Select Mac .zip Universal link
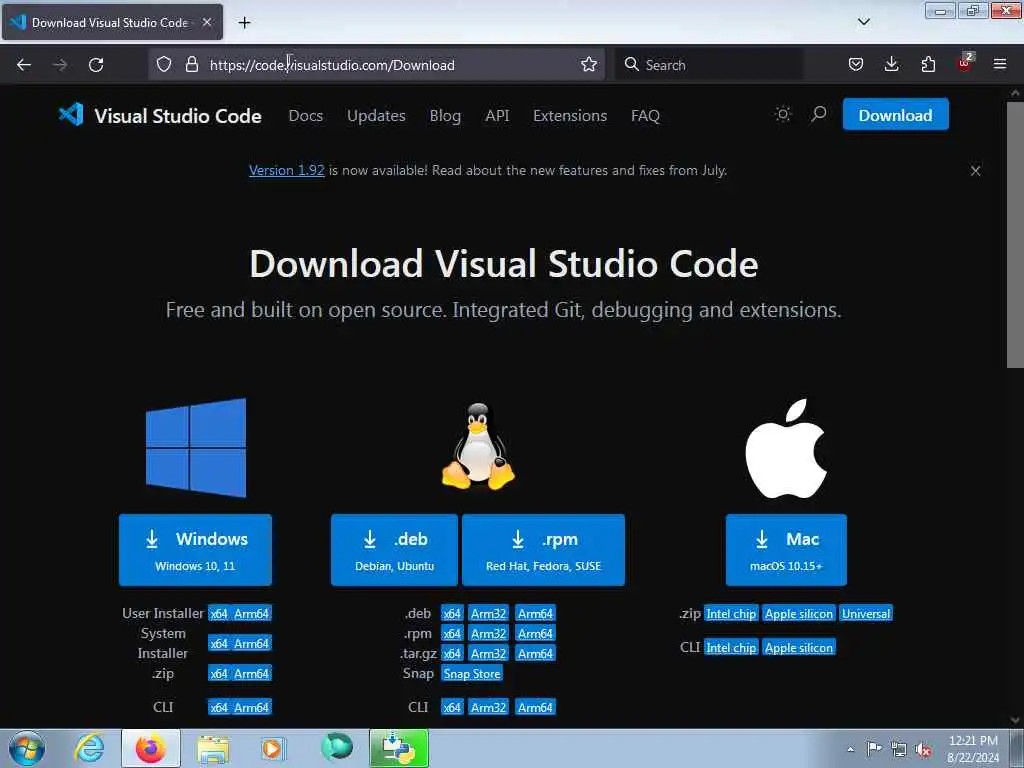This screenshot has width=1024, height=768. click(866, 614)
